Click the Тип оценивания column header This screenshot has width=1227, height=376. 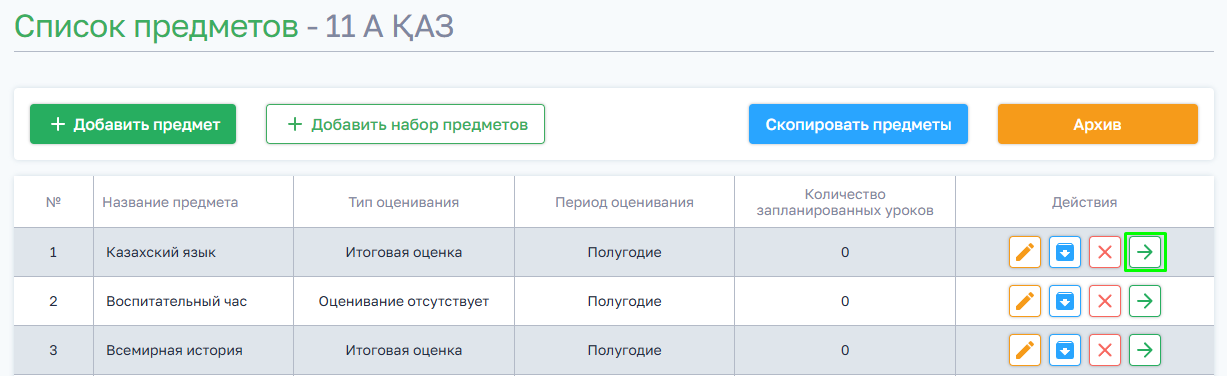pos(404,202)
